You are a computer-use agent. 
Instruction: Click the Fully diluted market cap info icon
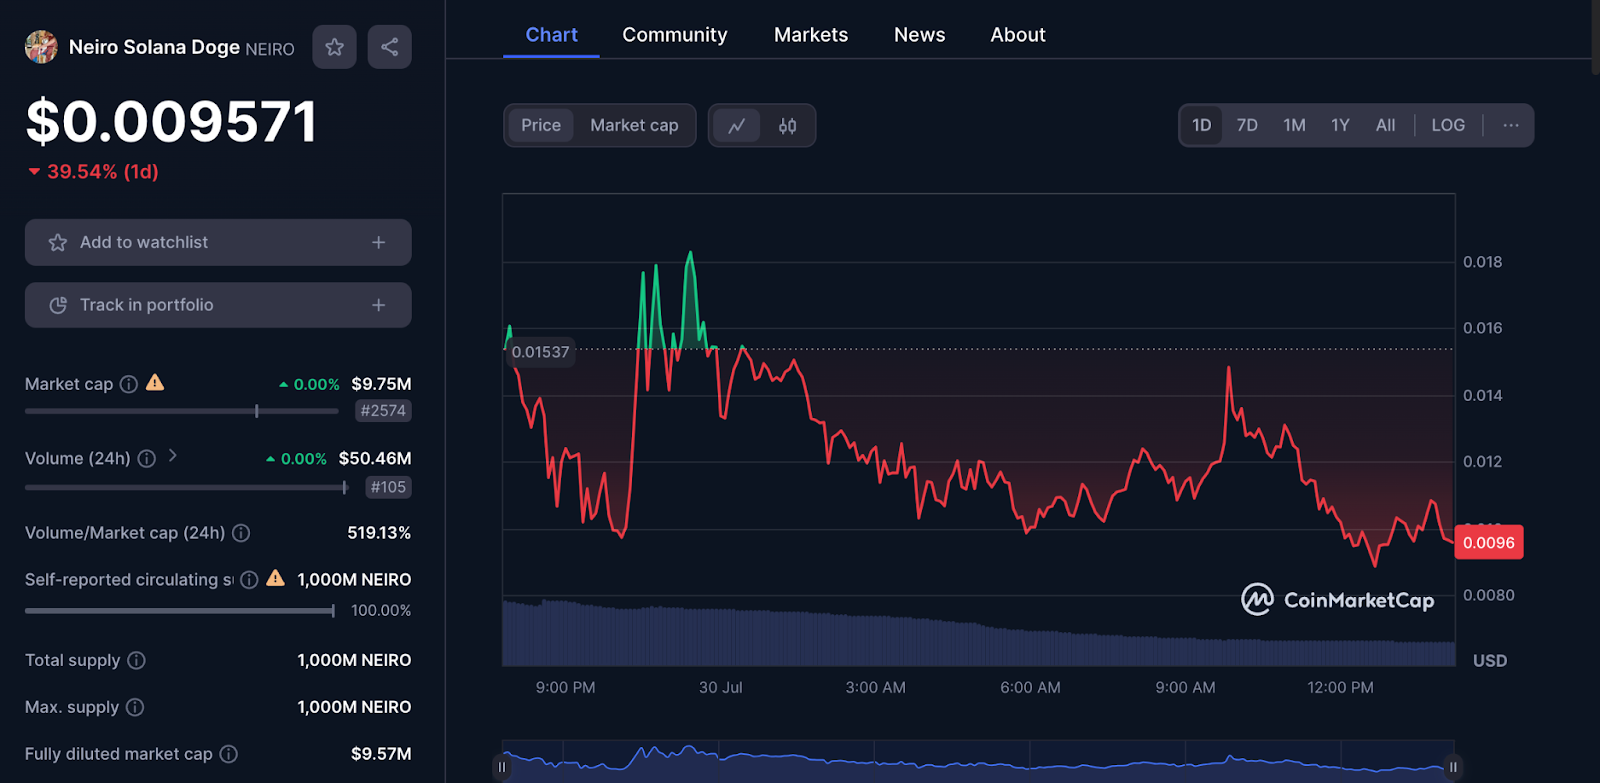[x=229, y=754]
